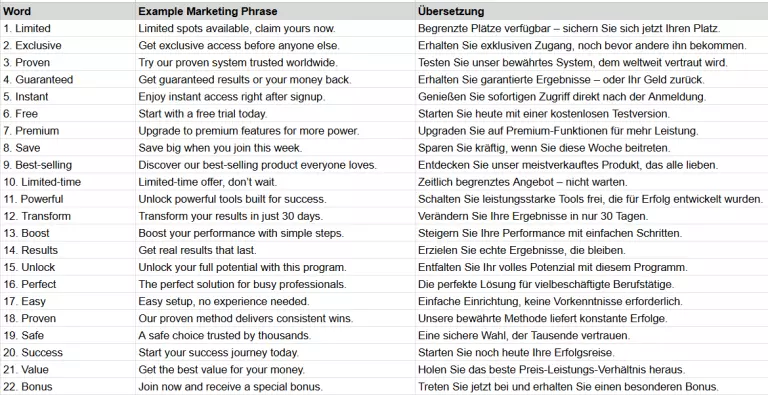Click the '22. Bonus' word cell

[x=68, y=386]
